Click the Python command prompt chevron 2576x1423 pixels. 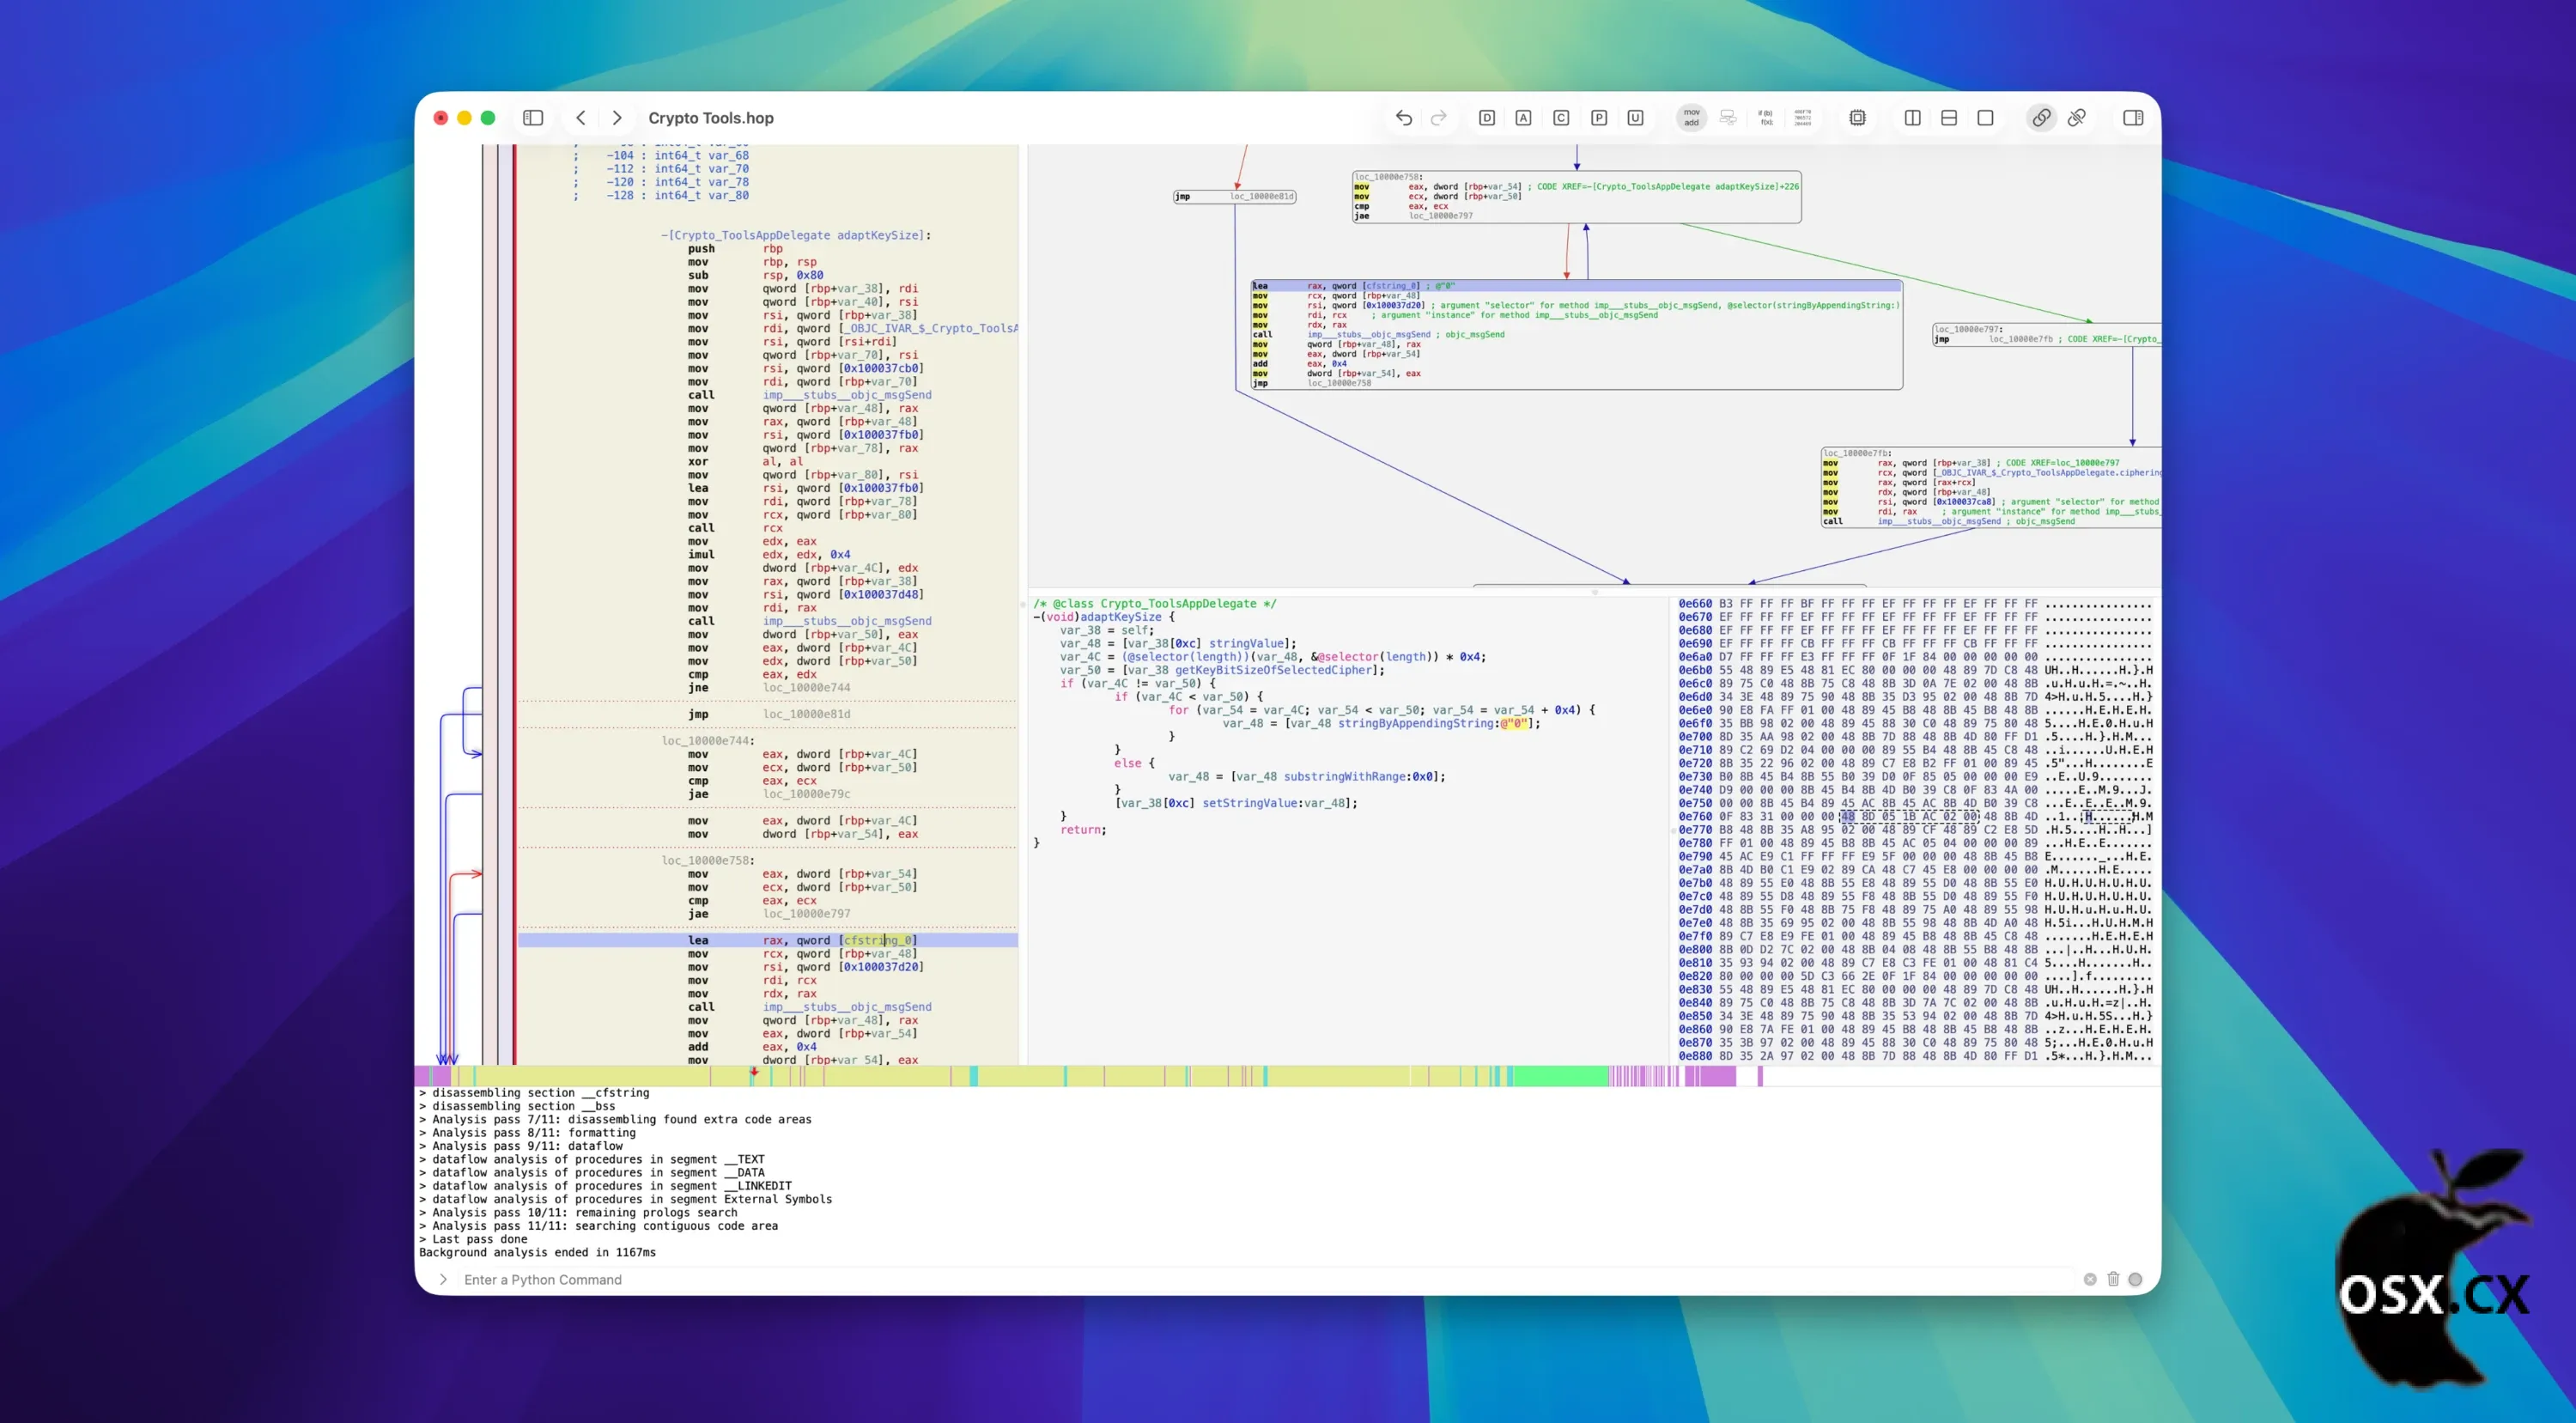pyautogui.click(x=443, y=1279)
